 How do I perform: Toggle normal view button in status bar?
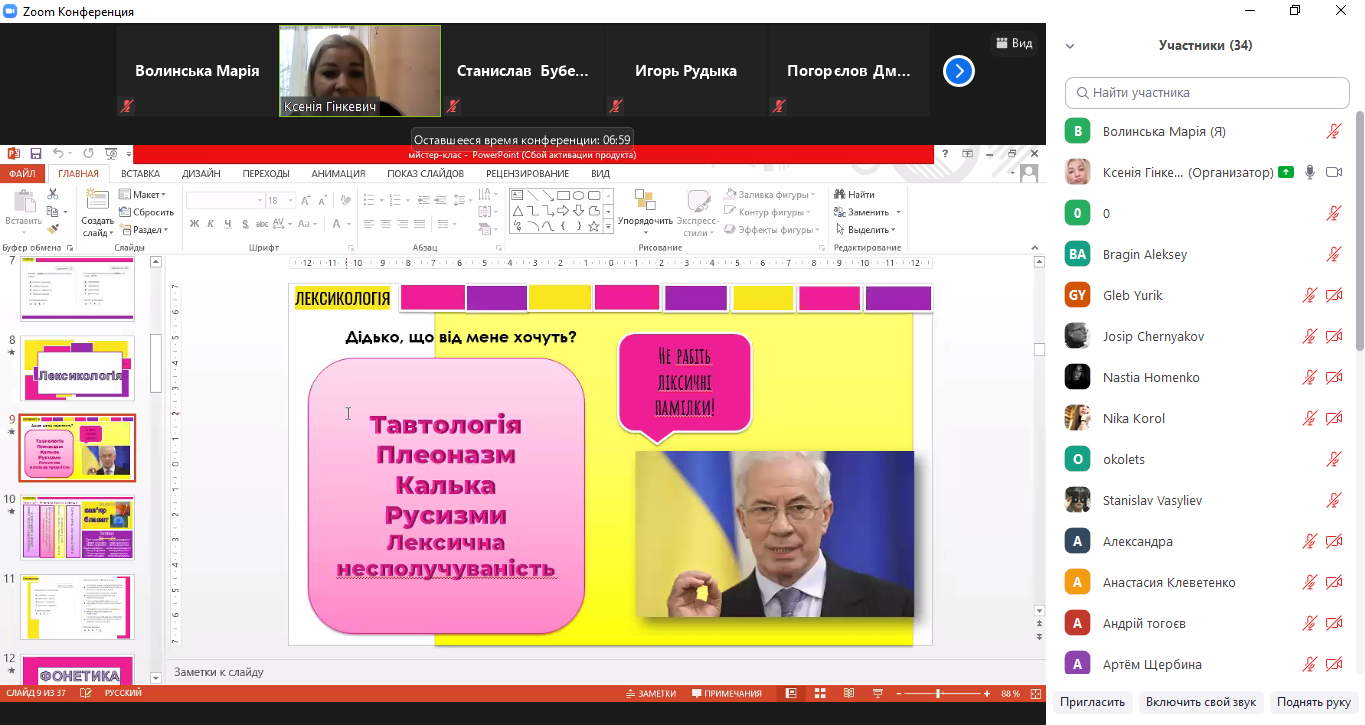791,693
